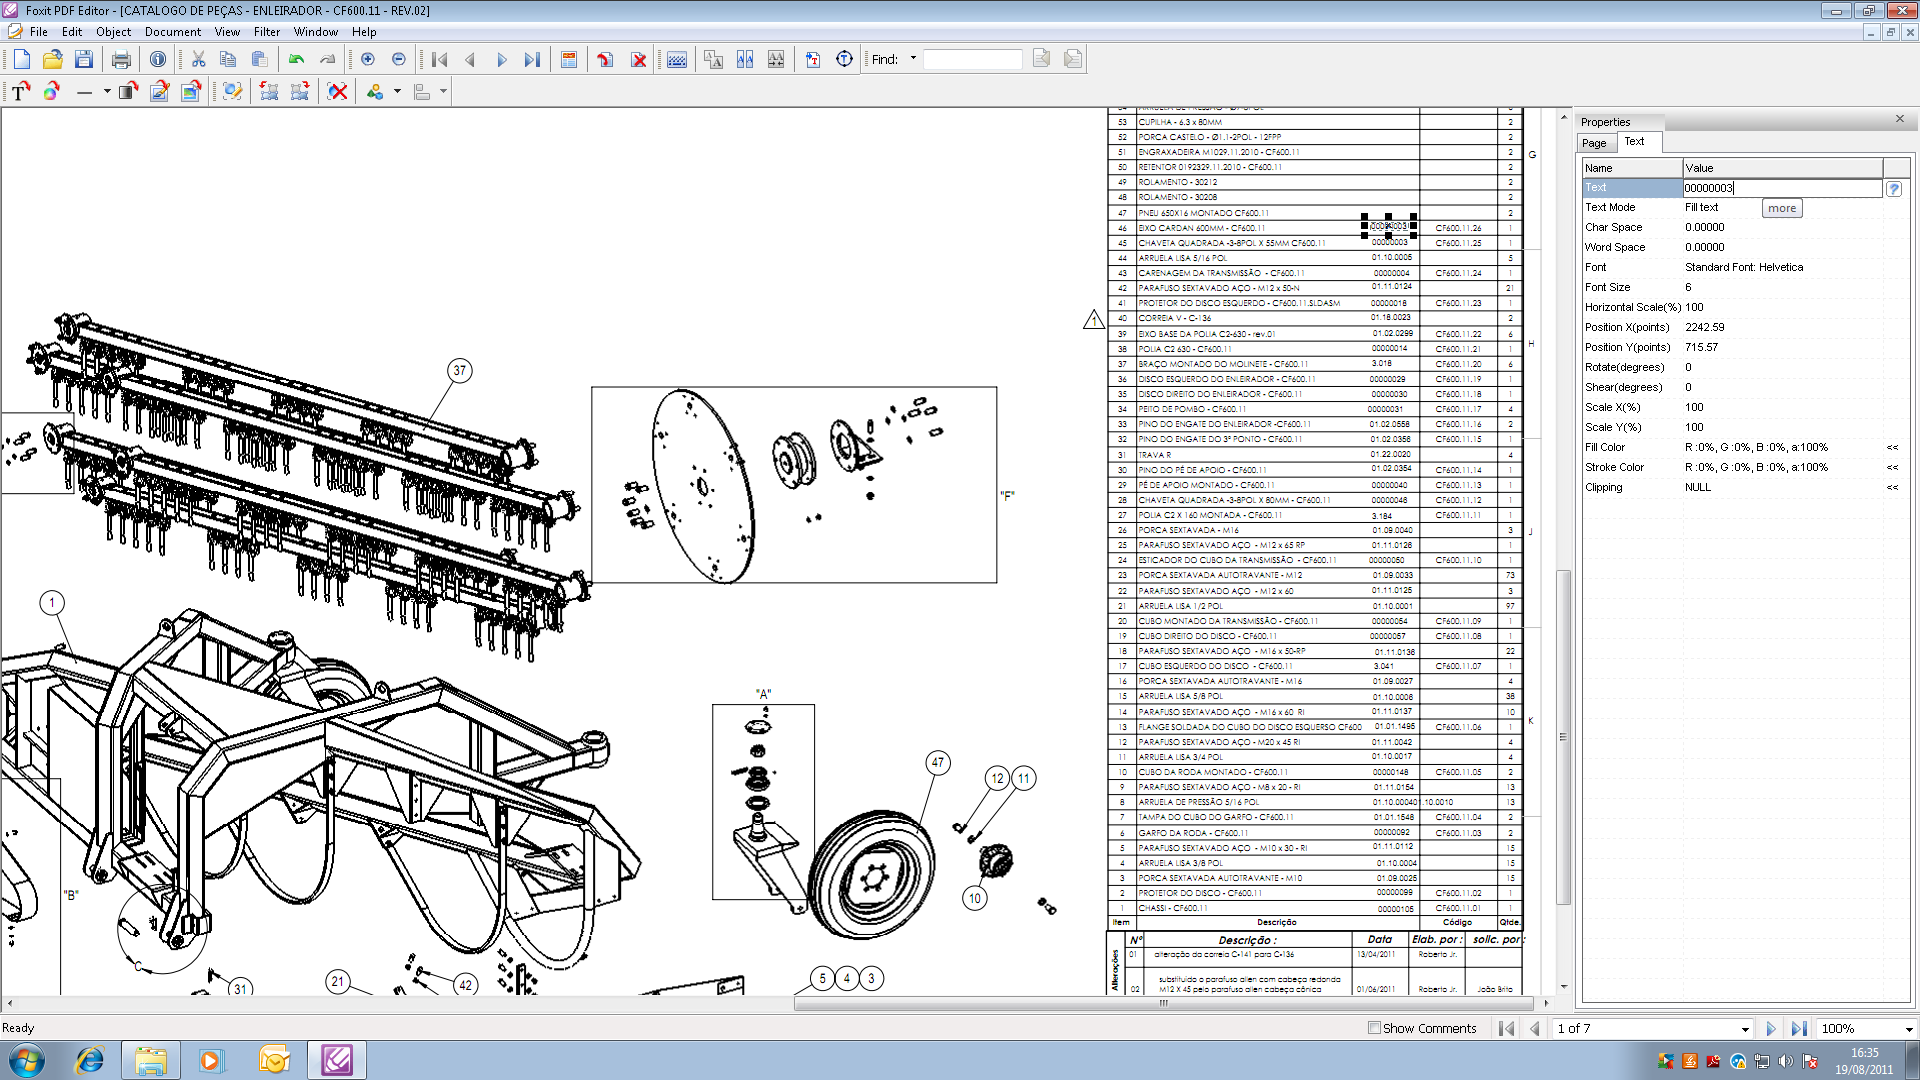The width and height of the screenshot is (1920, 1080).
Task: Select the Add Text tool
Action: 20,92
